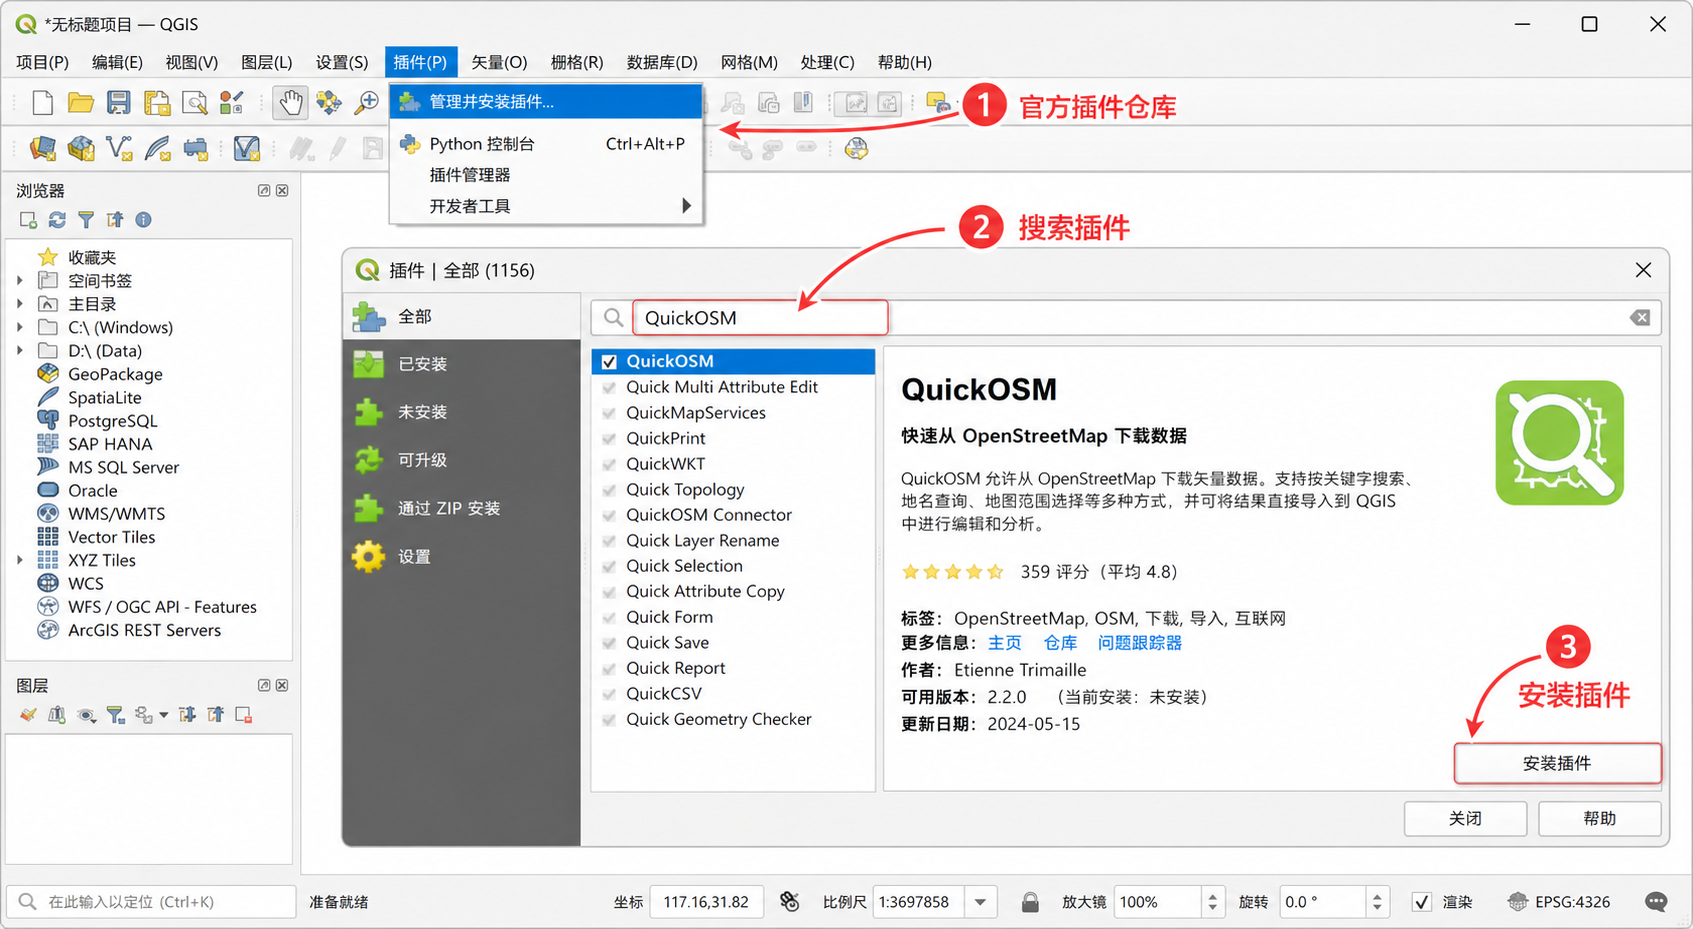Click the 关闭 button in plugins dialog

click(x=1465, y=818)
